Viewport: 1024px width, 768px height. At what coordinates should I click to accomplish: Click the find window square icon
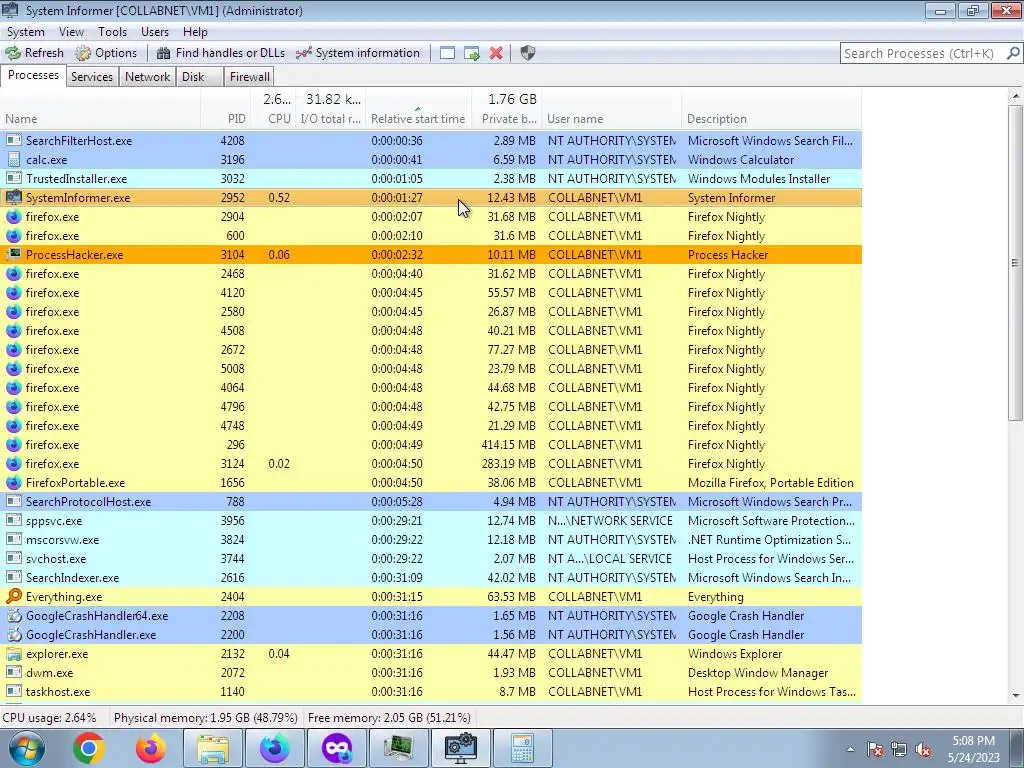[x=447, y=53]
